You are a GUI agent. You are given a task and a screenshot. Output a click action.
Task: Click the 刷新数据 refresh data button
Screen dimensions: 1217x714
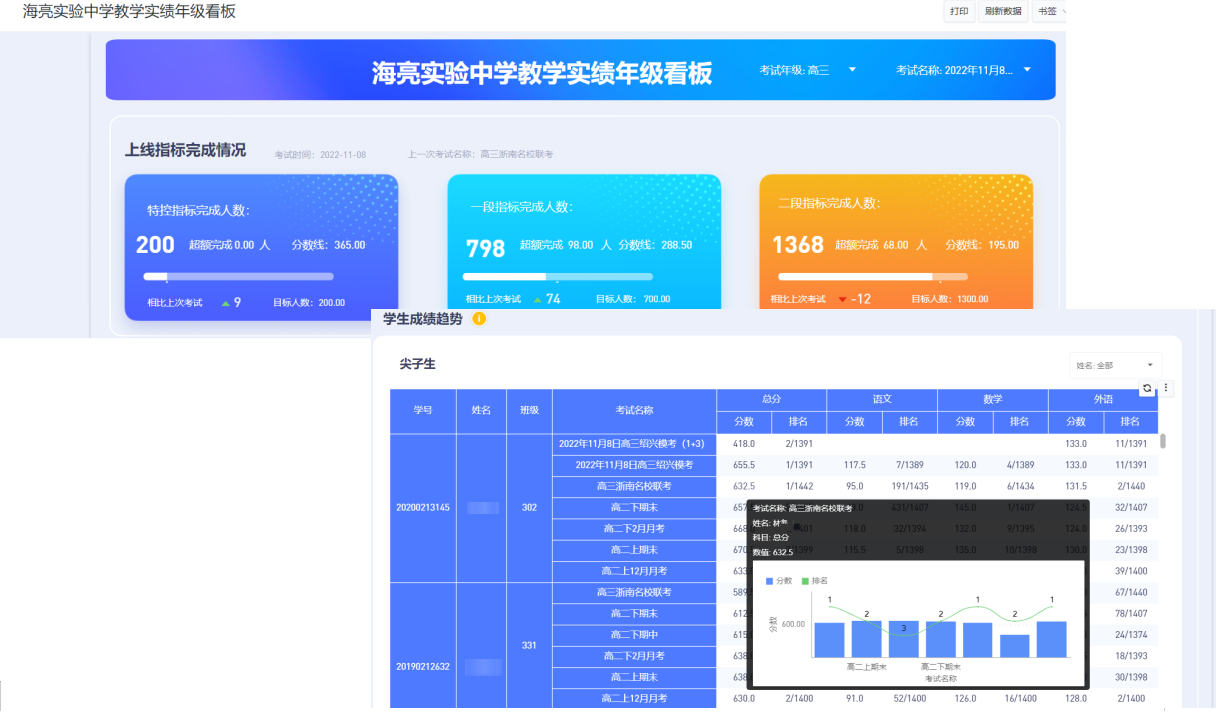pyautogui.click(x=1003, y=11)
